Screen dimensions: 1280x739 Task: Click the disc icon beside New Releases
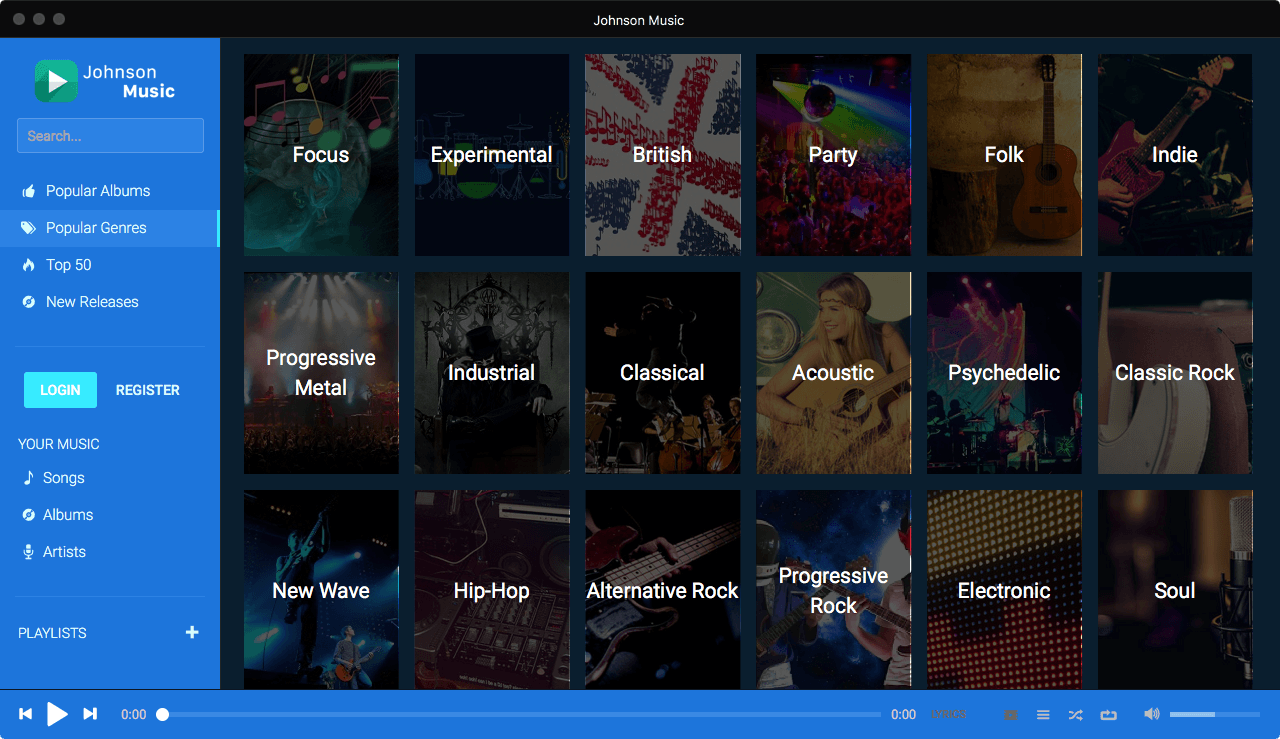(29, 302)
